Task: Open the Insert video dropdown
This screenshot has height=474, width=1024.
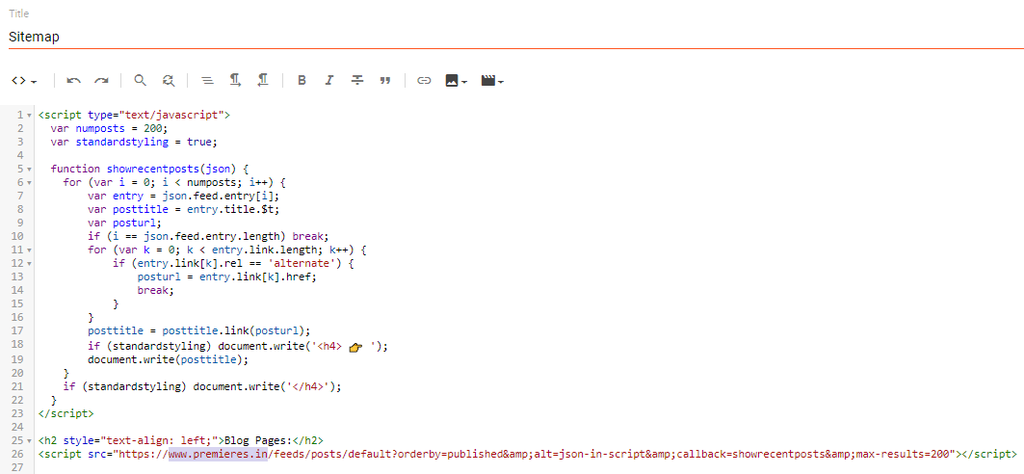Action: [x=492, y=81]
